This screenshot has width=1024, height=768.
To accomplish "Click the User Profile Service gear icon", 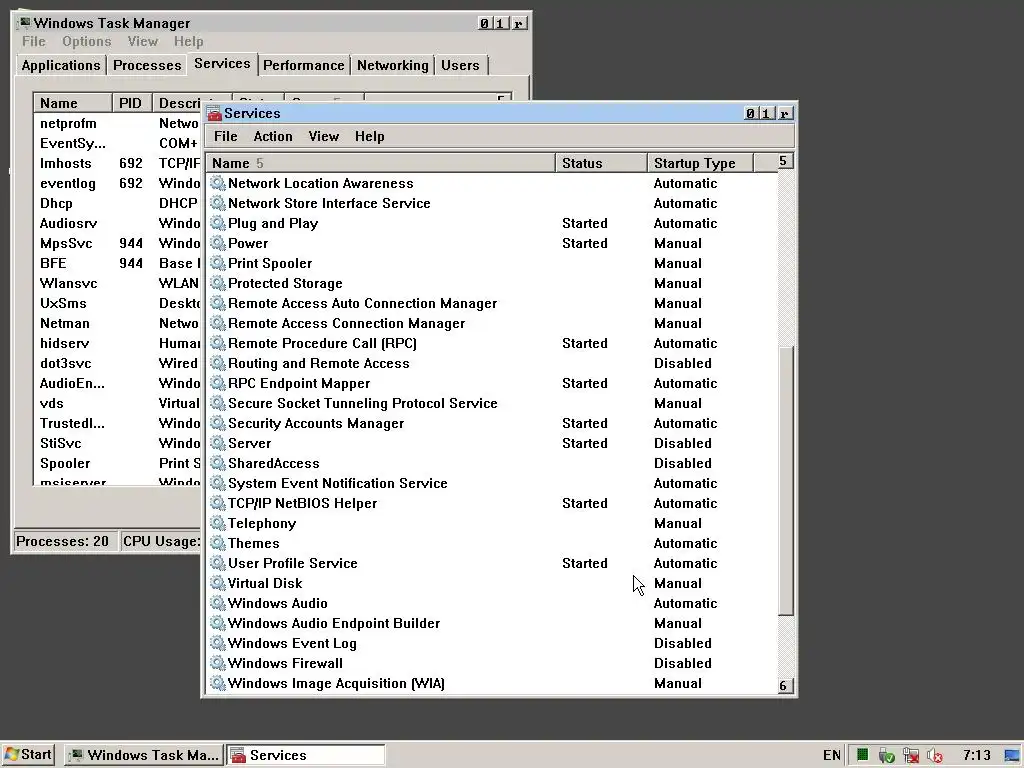I will 217,563.
